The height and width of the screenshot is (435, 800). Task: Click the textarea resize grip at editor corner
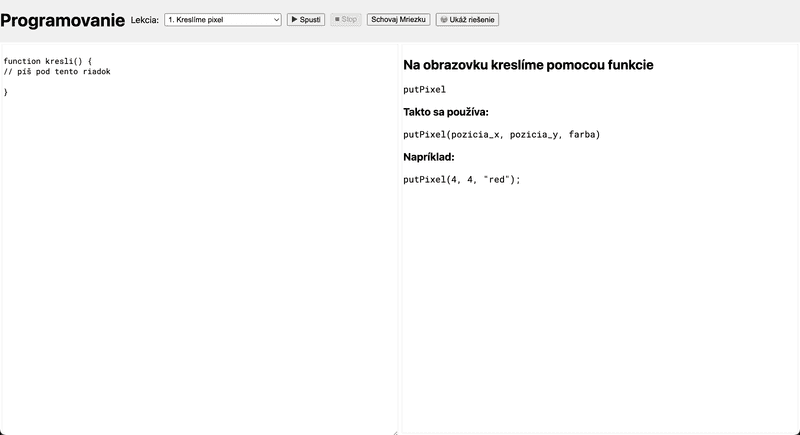395,432
